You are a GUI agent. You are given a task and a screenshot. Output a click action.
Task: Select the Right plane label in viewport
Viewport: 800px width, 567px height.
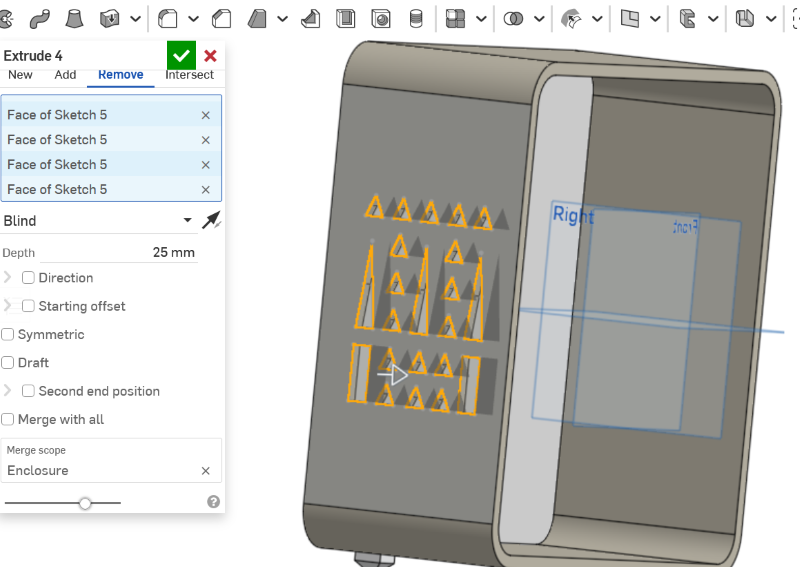point(573,216)
